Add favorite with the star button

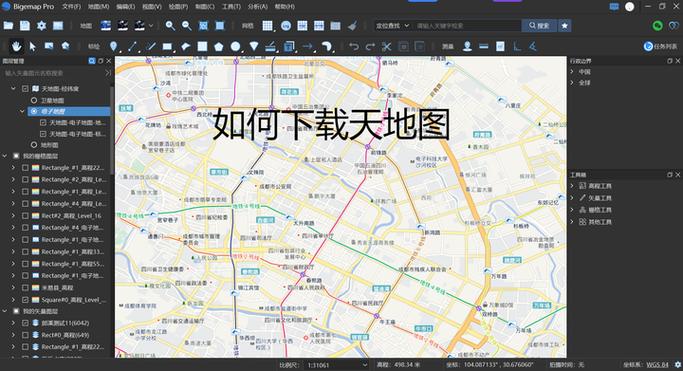click(565, 26)
